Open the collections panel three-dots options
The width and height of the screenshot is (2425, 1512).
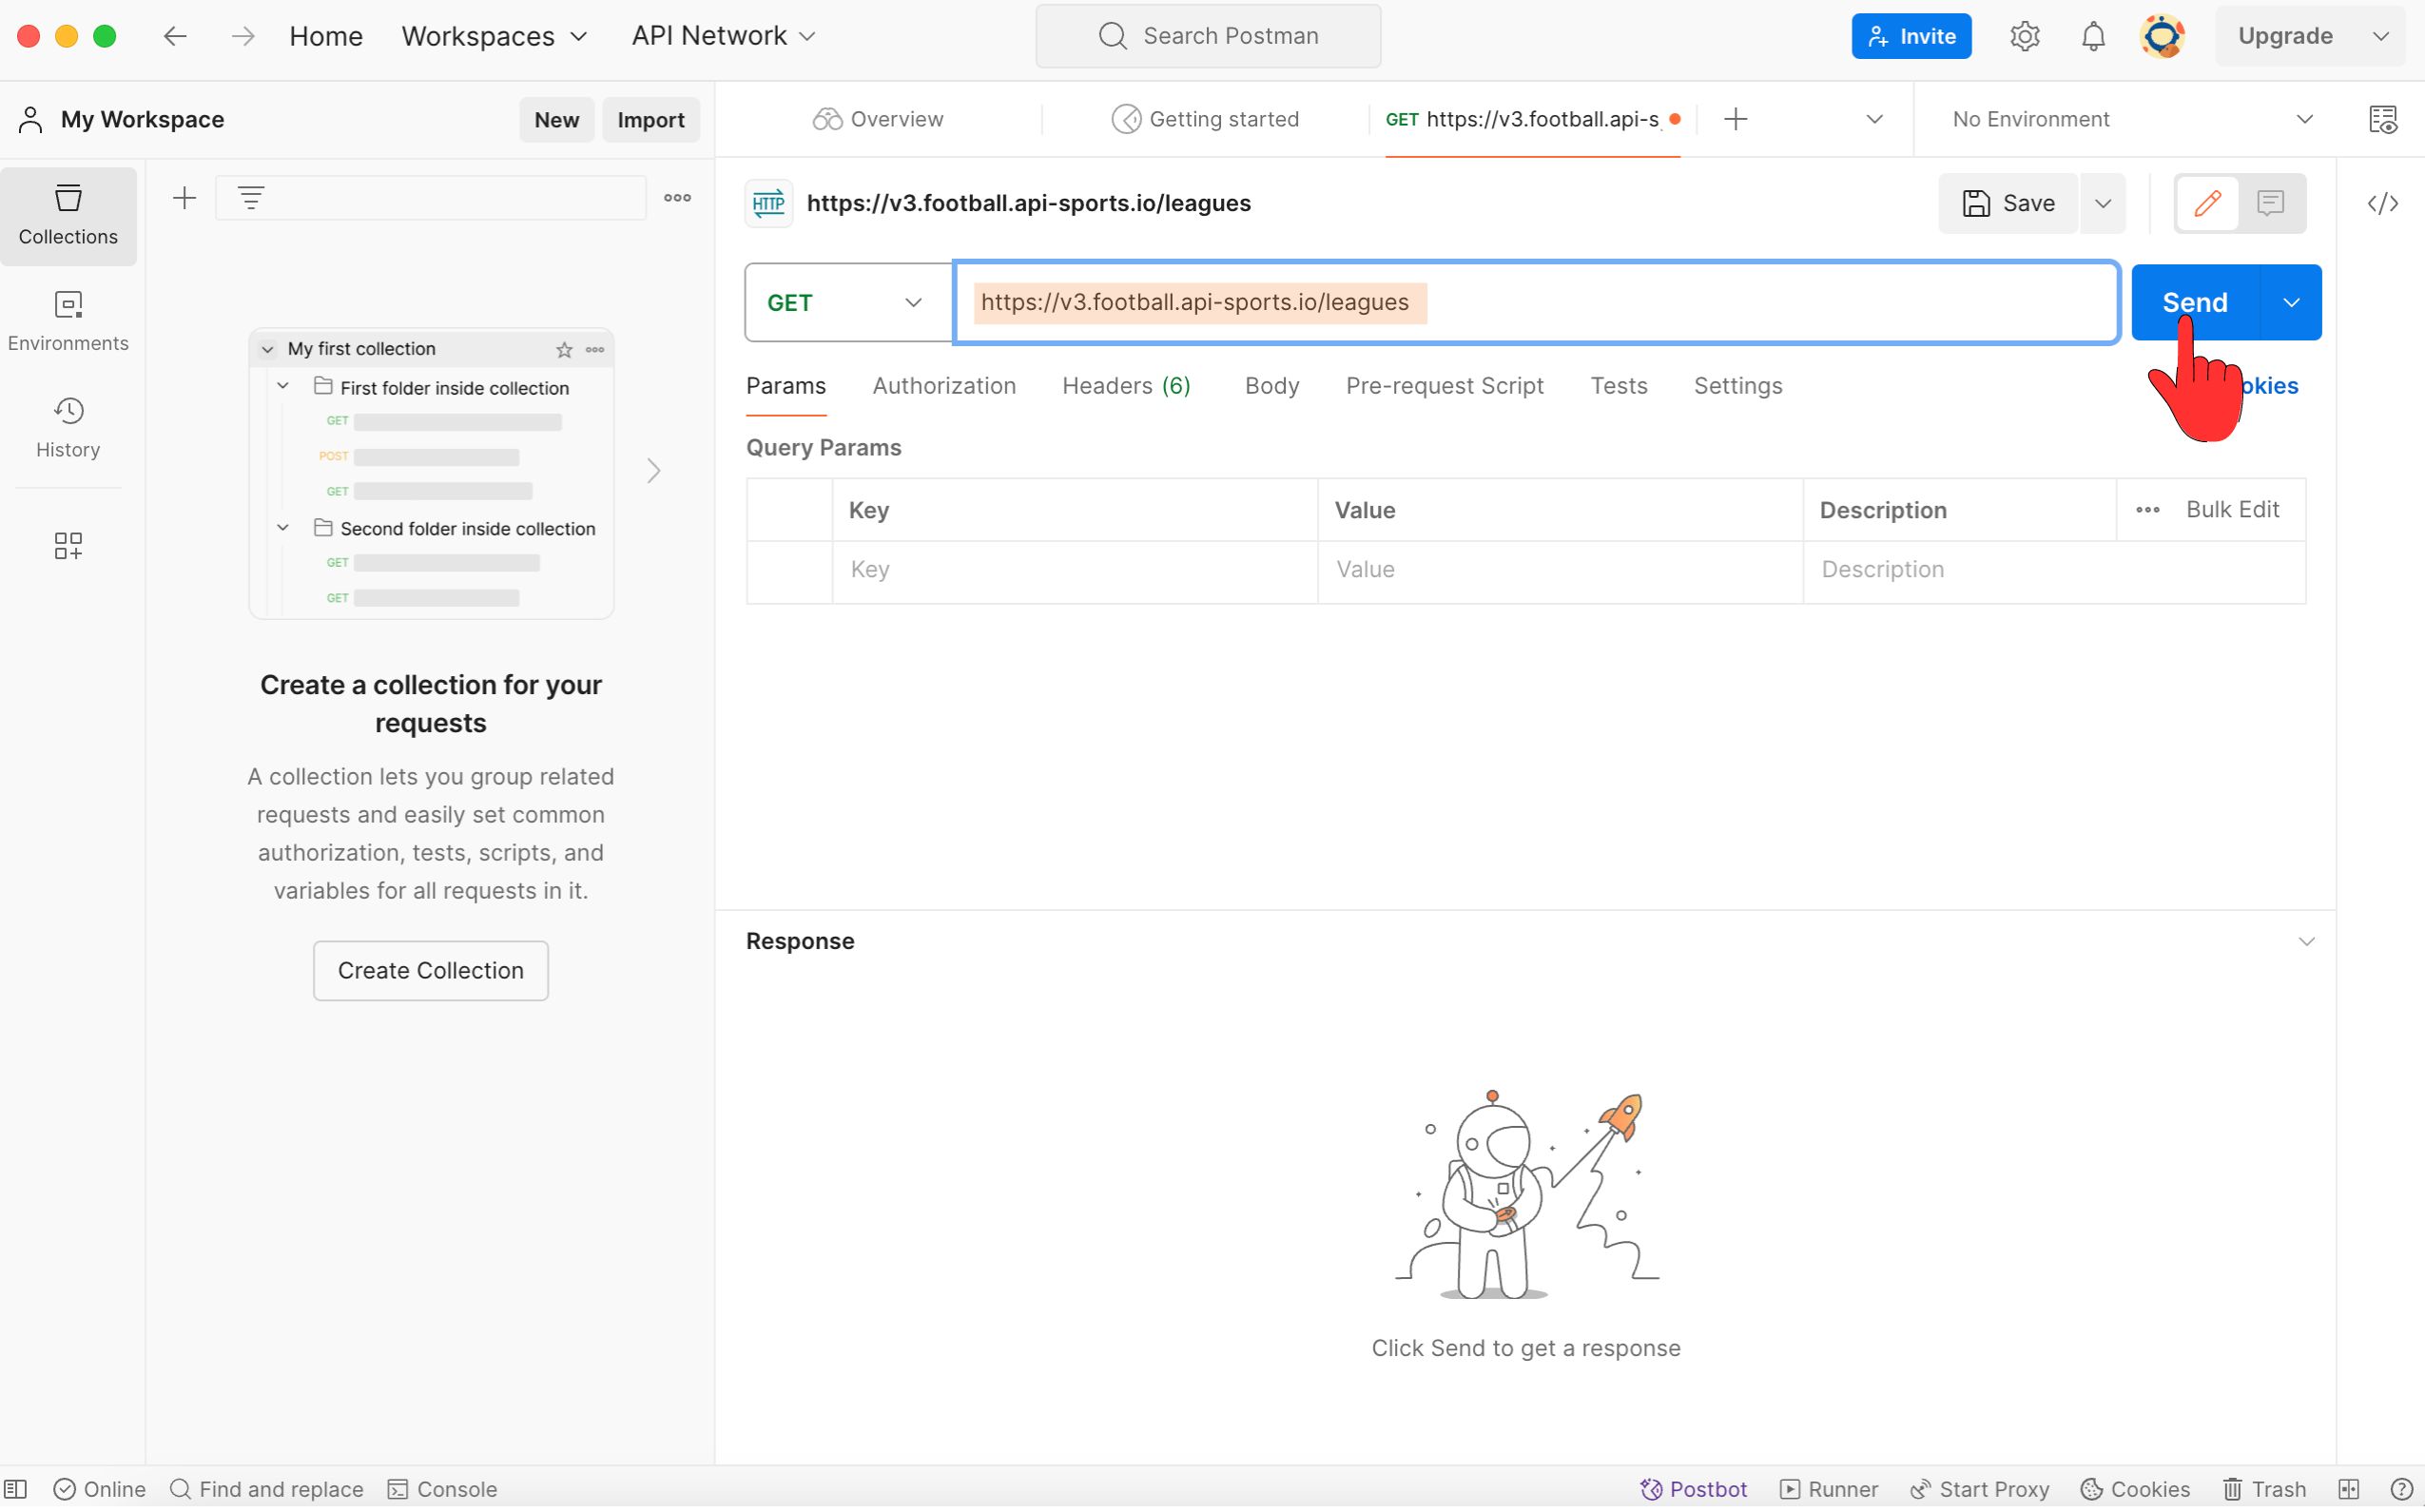[x=677, y=198]
